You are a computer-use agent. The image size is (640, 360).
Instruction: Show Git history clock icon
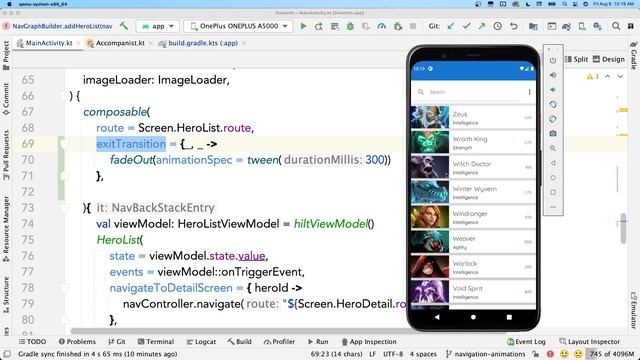498,26
